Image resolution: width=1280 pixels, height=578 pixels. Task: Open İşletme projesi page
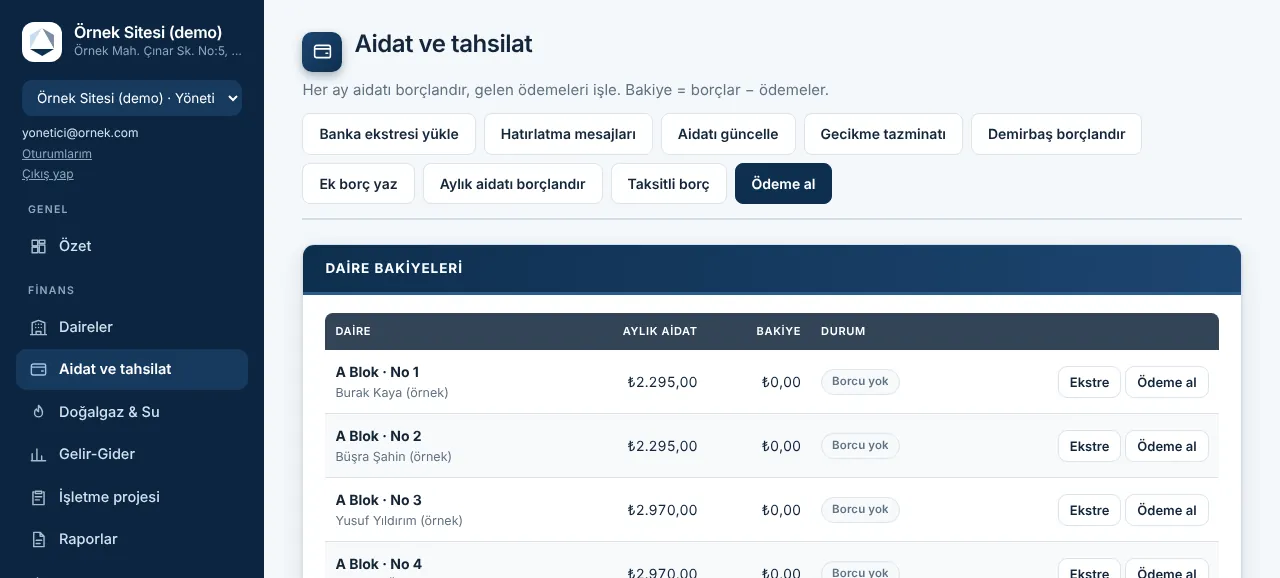pyautogui.click(x=132, y=497)
